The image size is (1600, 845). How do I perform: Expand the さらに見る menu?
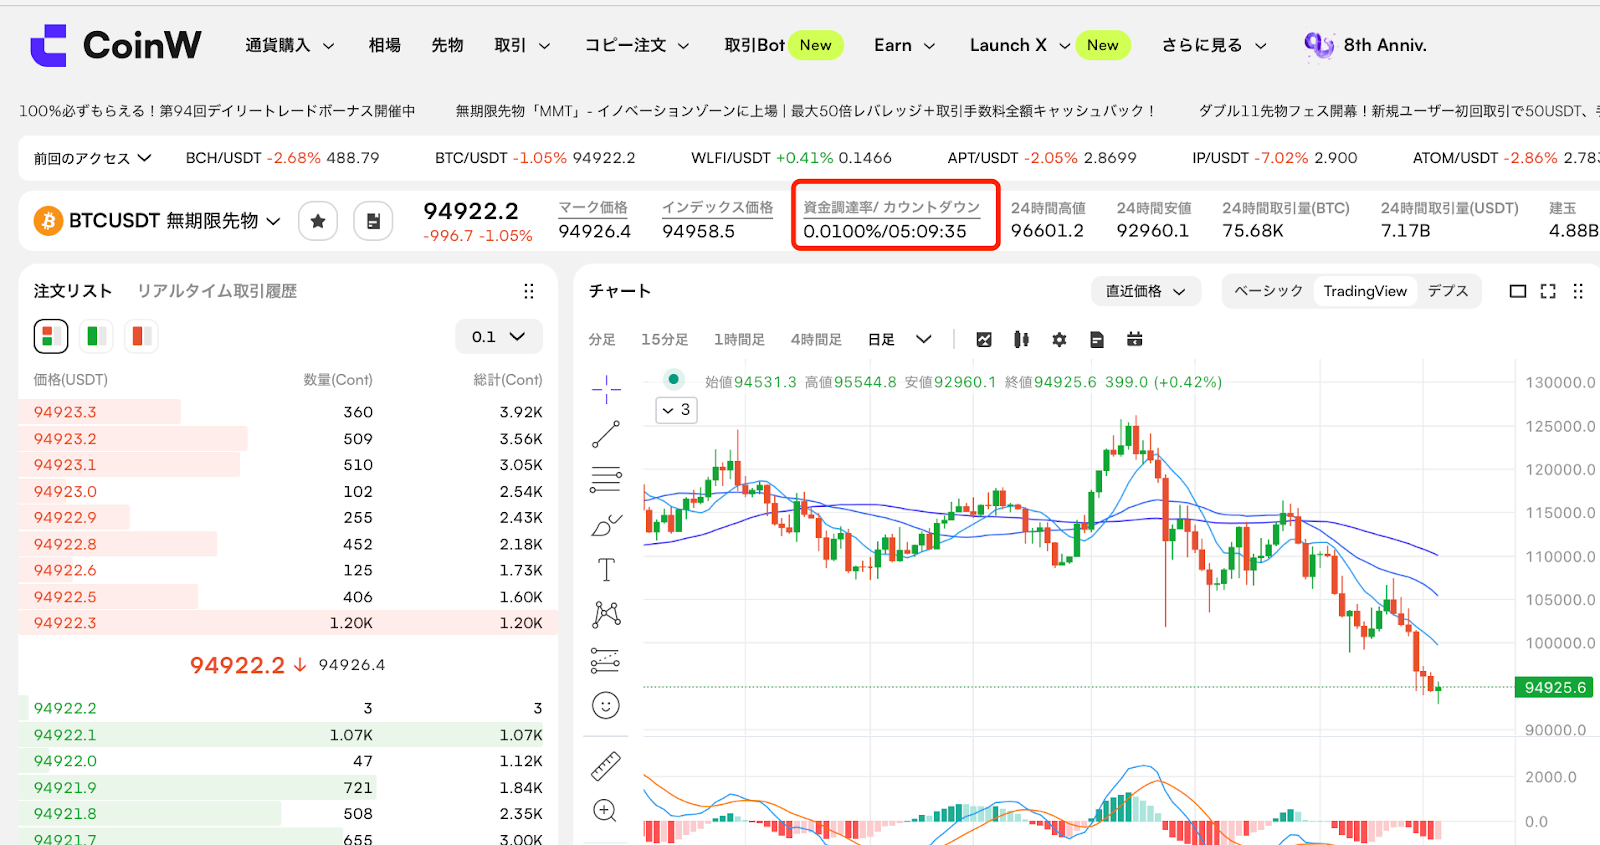coord(1214,45)
